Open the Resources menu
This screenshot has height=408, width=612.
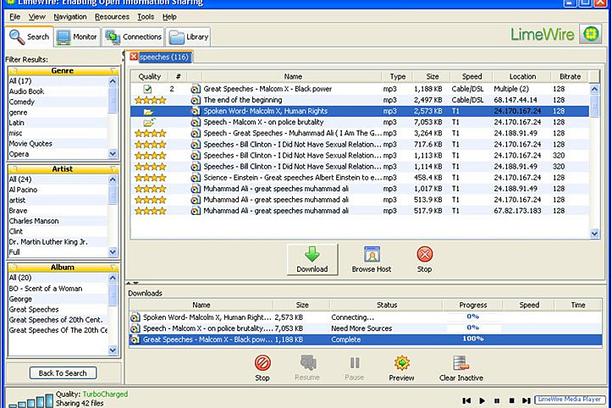pyautogui.click(x=112, y=17)
